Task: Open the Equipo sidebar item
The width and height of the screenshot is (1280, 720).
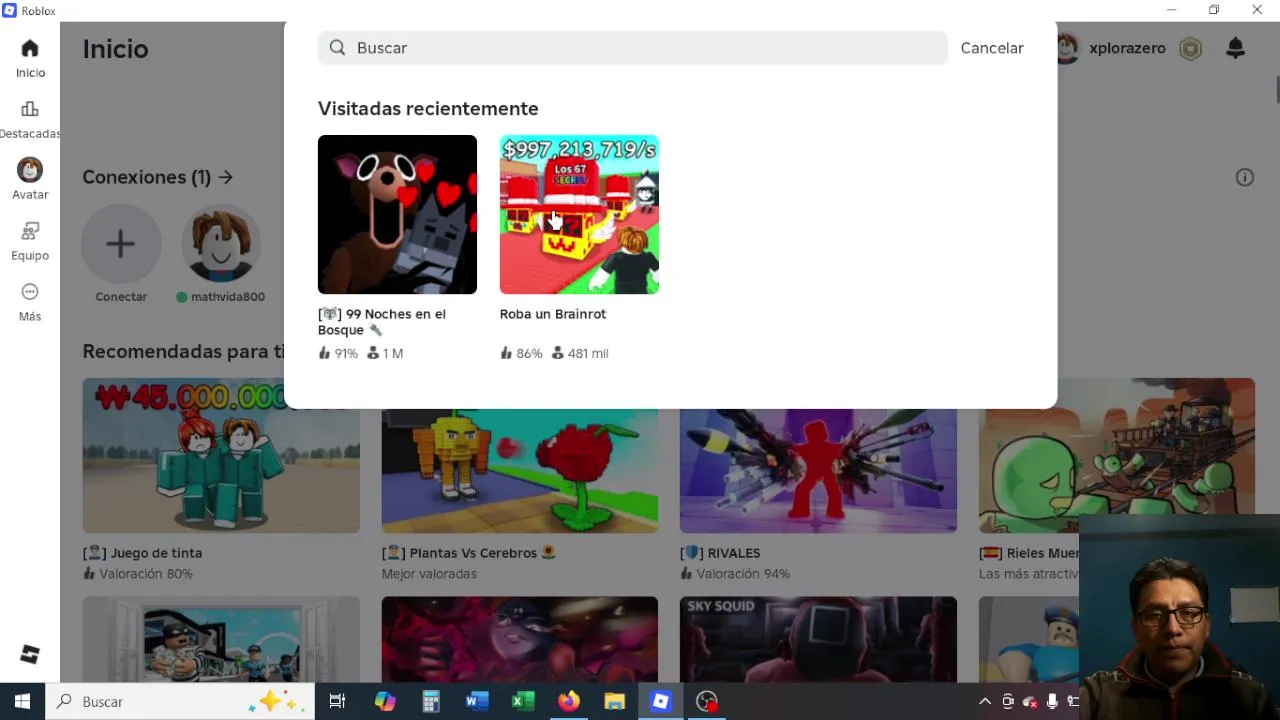Action: click(x=30, y=241)
